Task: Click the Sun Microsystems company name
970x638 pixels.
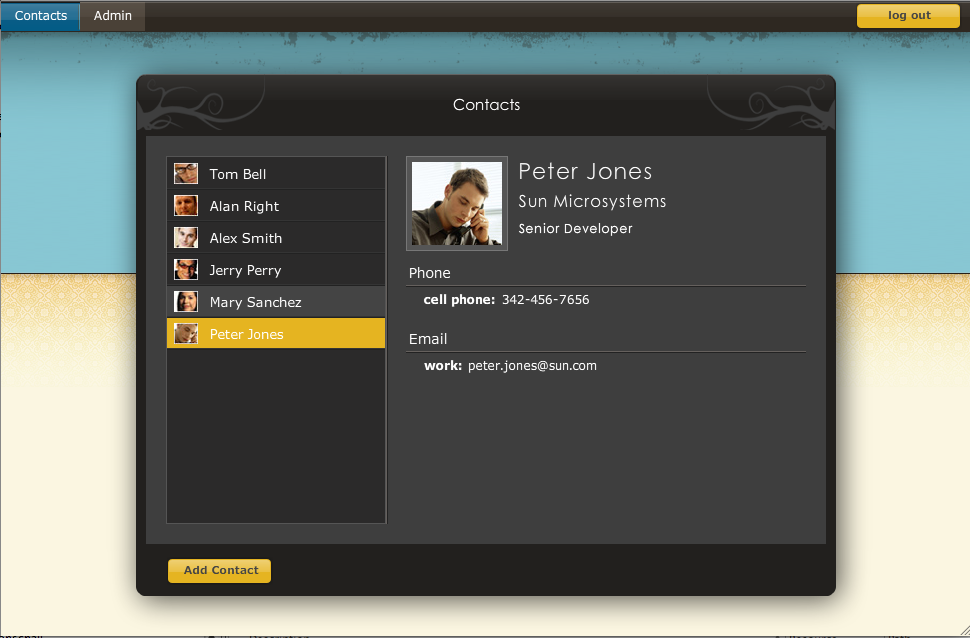Action: click(x=592, y=202)
